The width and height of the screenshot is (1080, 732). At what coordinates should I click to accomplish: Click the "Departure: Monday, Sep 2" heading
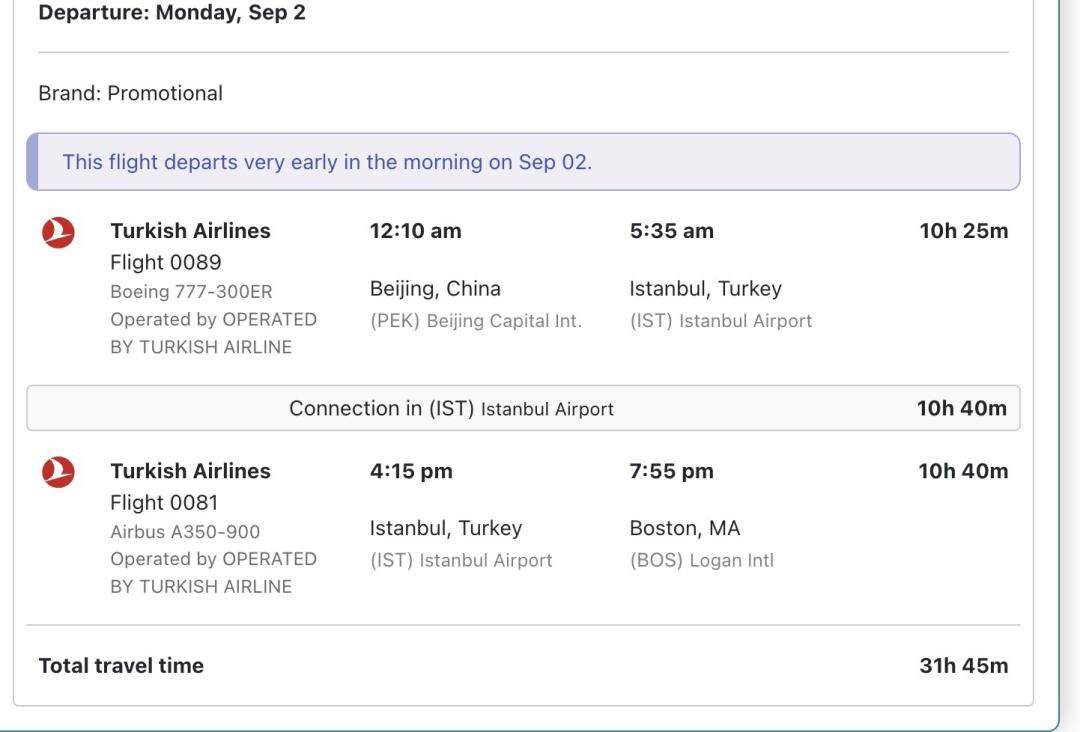click(172, 14)
